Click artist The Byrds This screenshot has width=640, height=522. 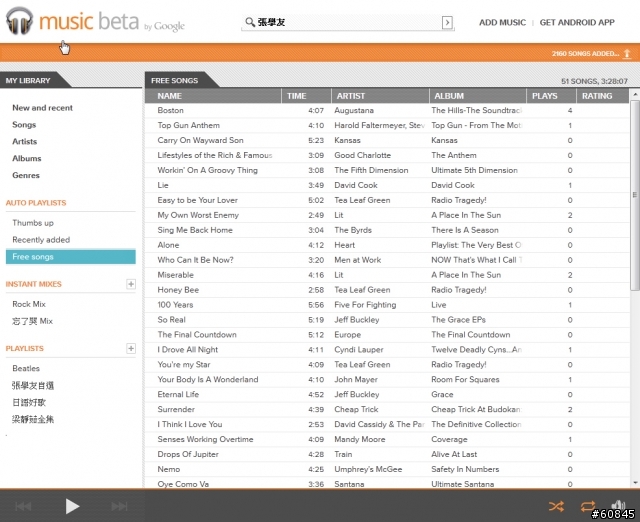[353, 230]
